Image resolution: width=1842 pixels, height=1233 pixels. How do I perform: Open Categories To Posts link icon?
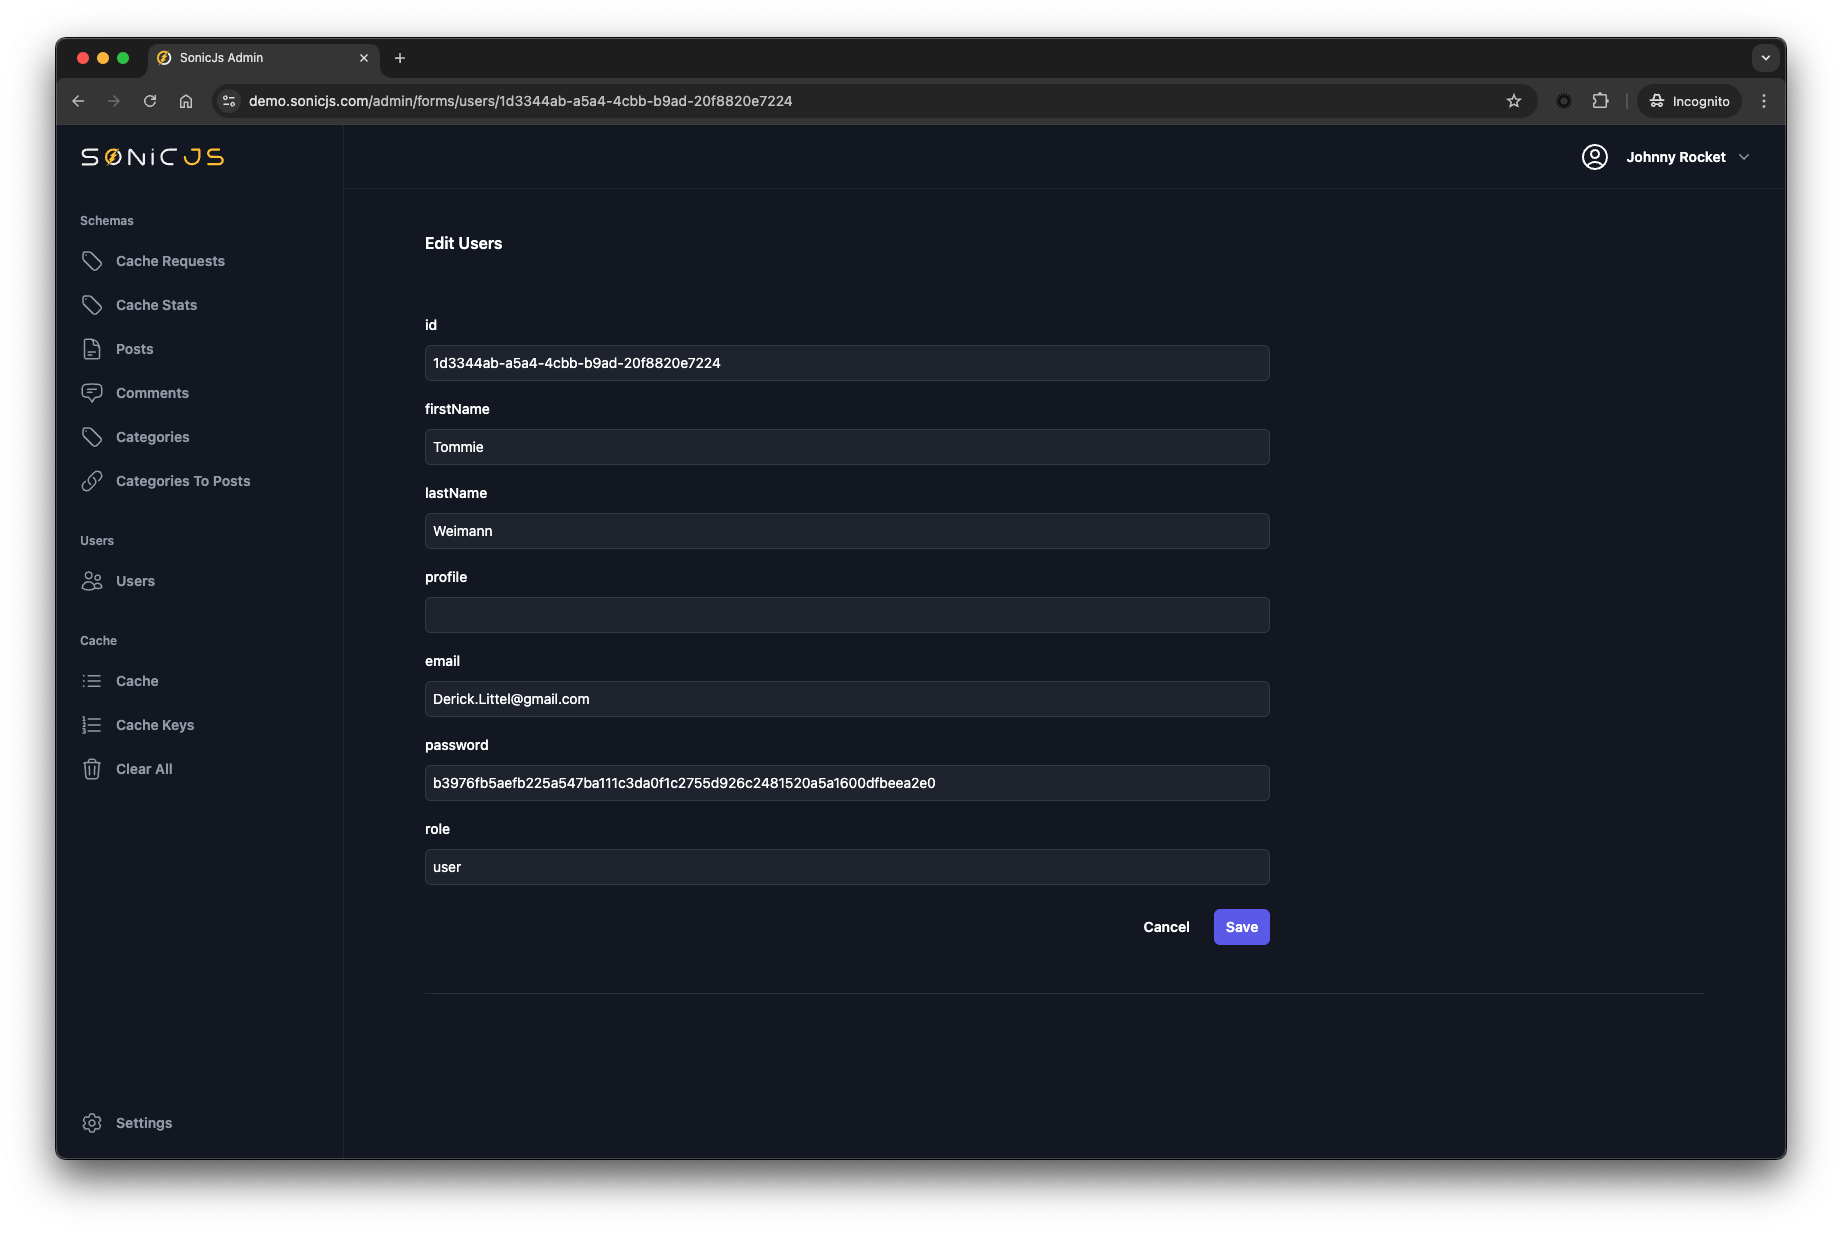[92, 481]
